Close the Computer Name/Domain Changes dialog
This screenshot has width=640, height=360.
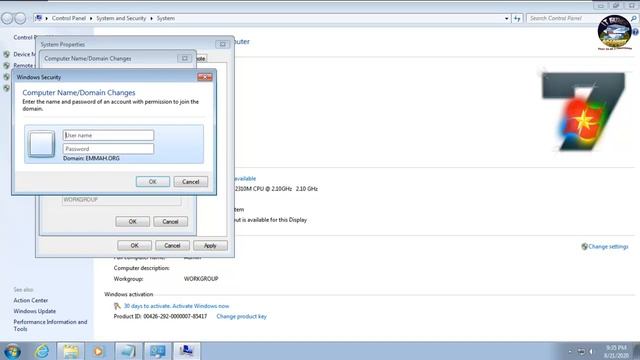(184, 58)
